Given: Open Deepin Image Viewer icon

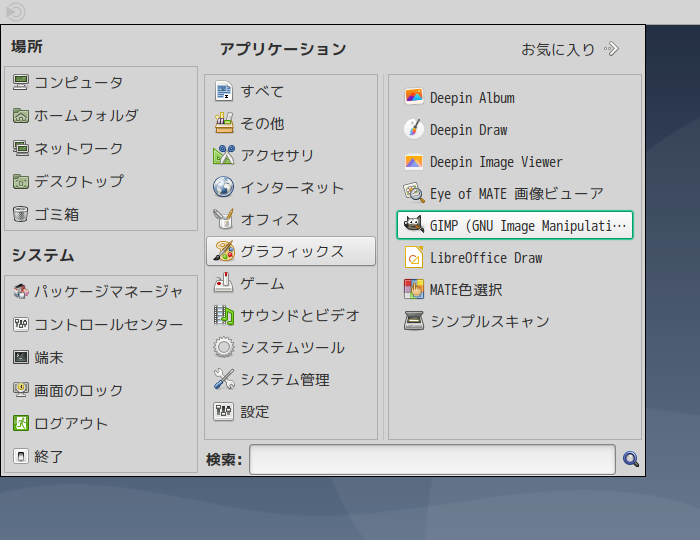Looking at the screenshot, I should tap(414, 162).
